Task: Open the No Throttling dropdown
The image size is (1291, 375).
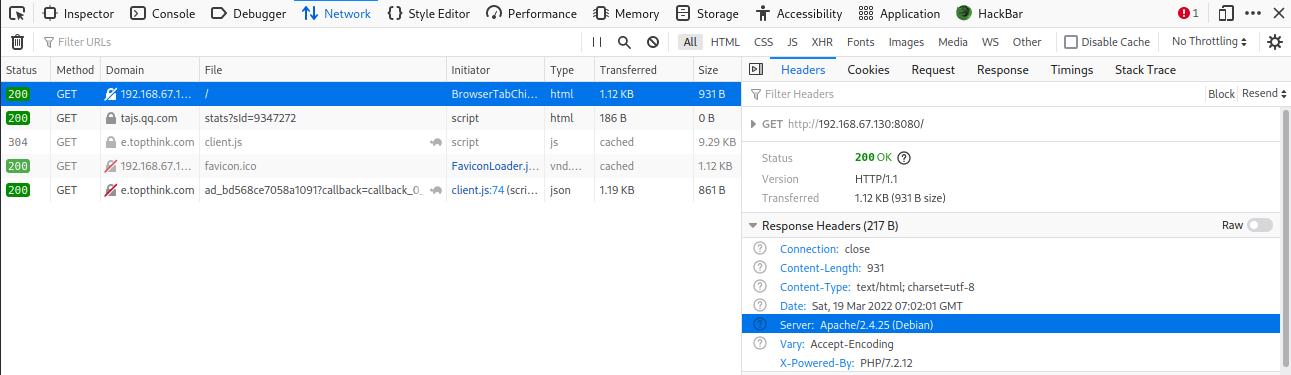Action: pyautogui.click(x=1209, y=42)
